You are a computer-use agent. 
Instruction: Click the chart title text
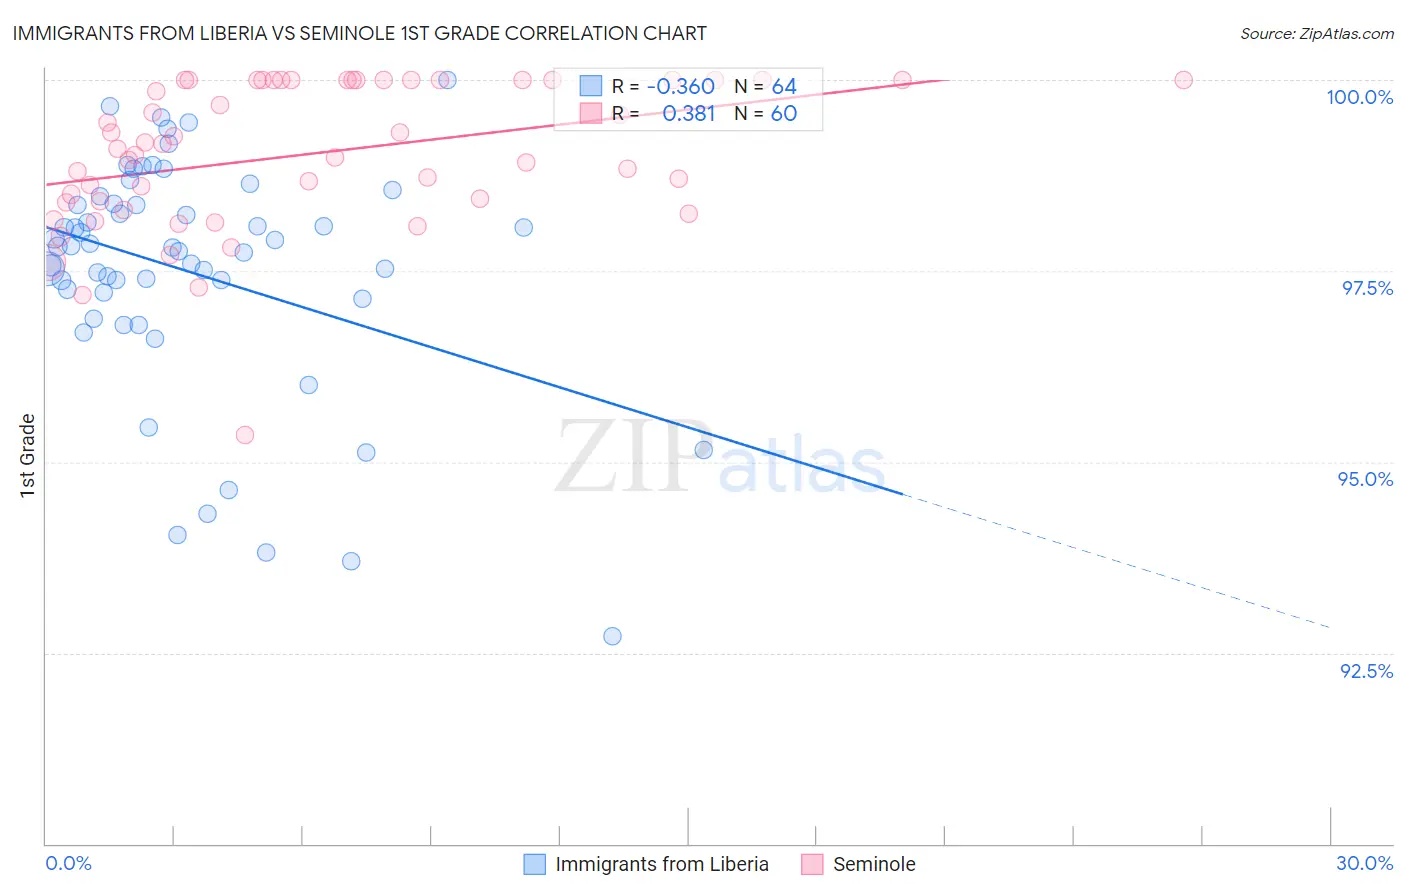pos(360,33)
